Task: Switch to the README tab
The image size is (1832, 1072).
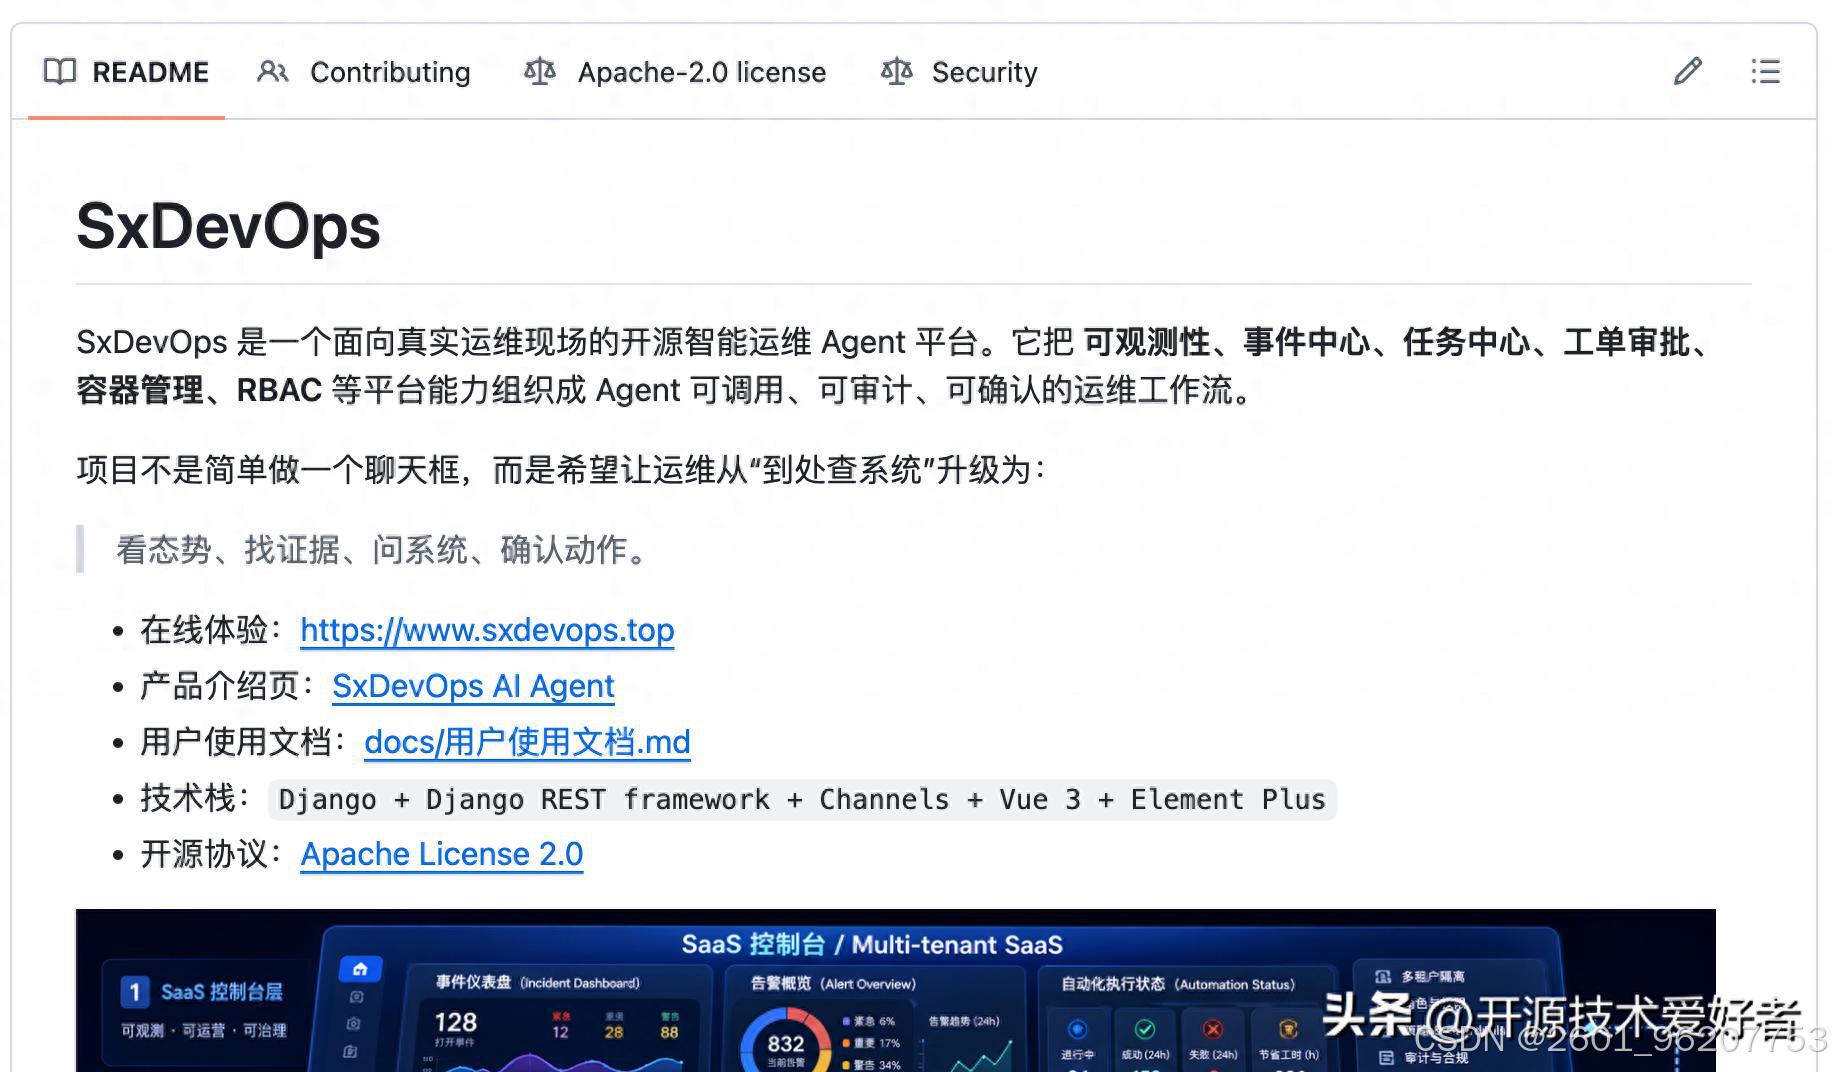Action: 126,72
